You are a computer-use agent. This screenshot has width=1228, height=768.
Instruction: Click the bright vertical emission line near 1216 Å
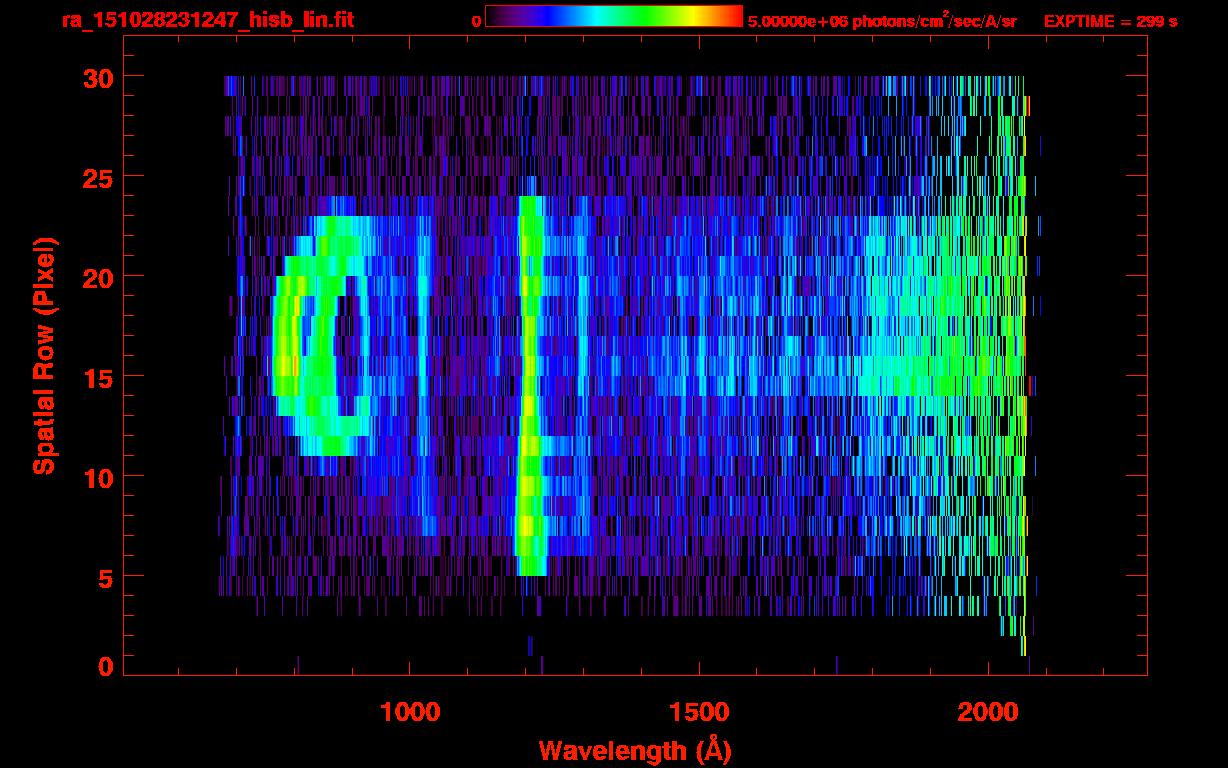[530, 385]
